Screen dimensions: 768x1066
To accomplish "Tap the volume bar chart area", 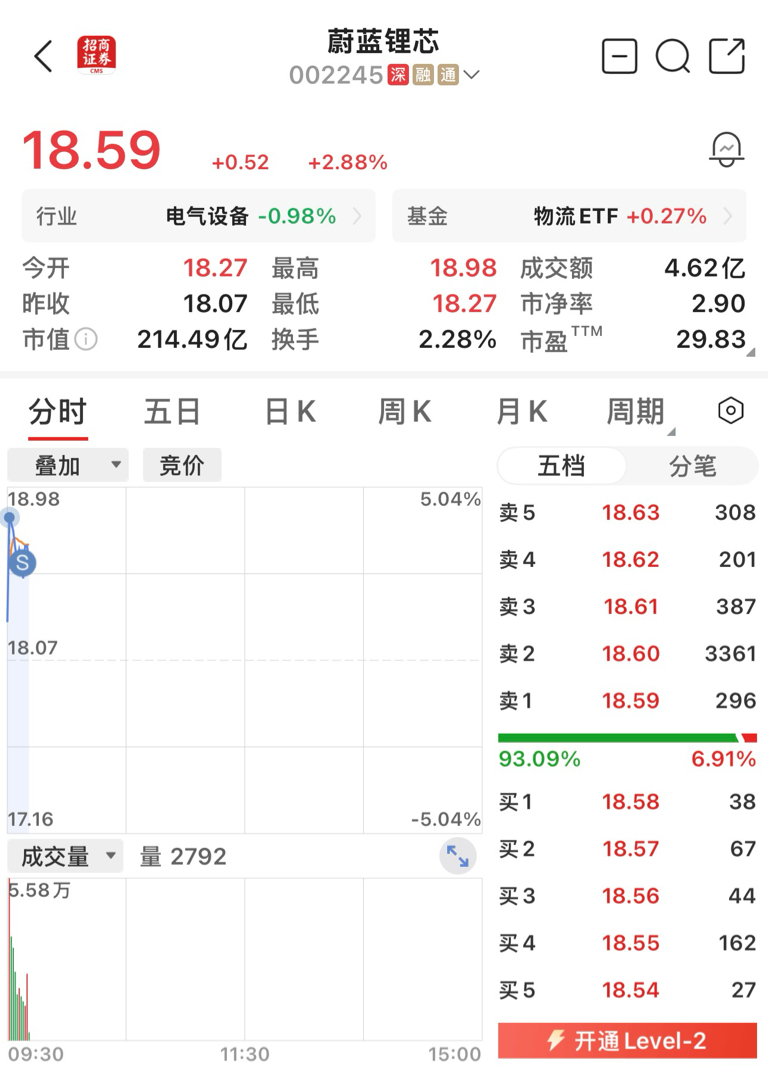I will 245,959.
